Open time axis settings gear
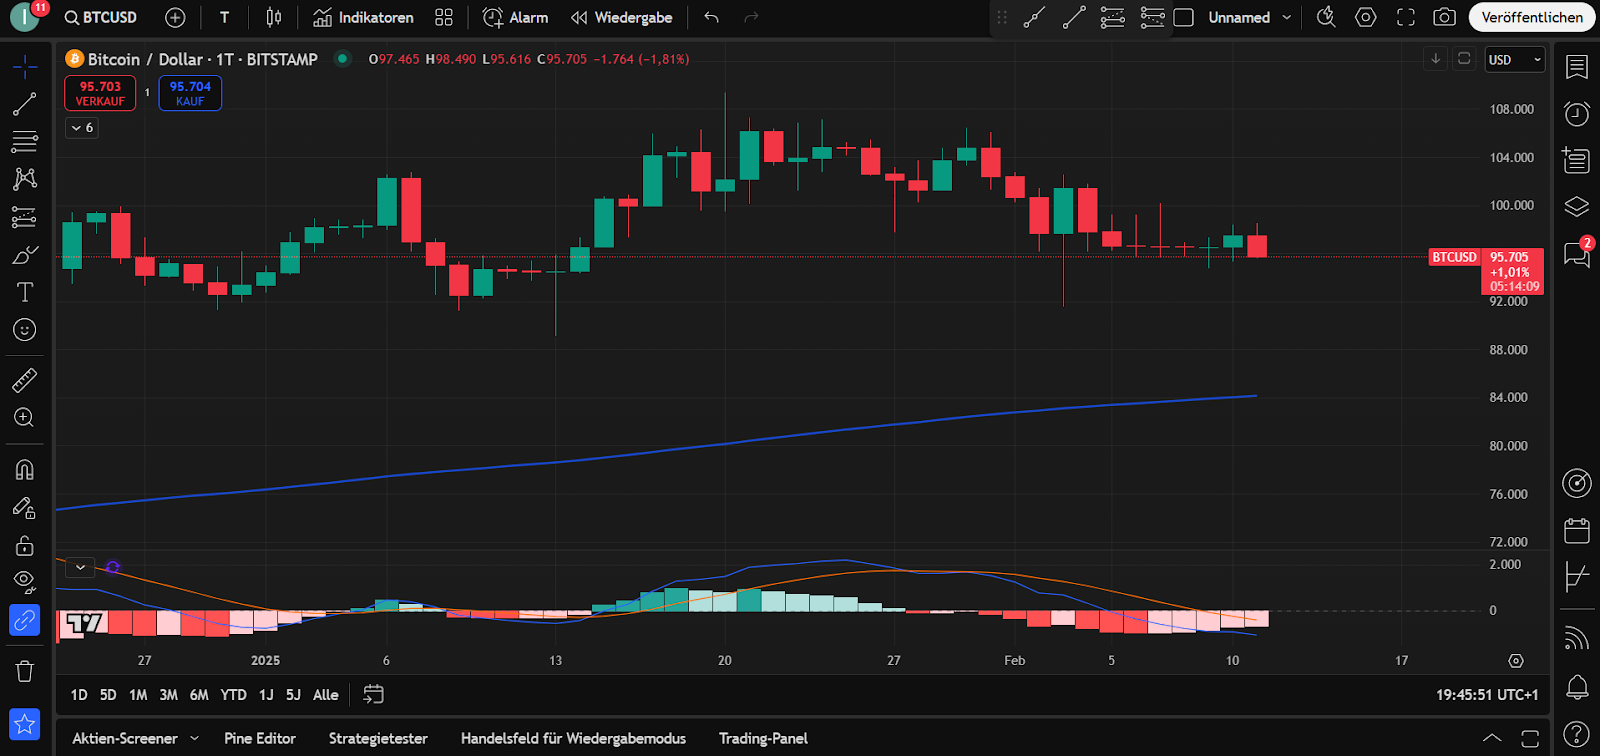The image size is (1600, 756). 1516,661
